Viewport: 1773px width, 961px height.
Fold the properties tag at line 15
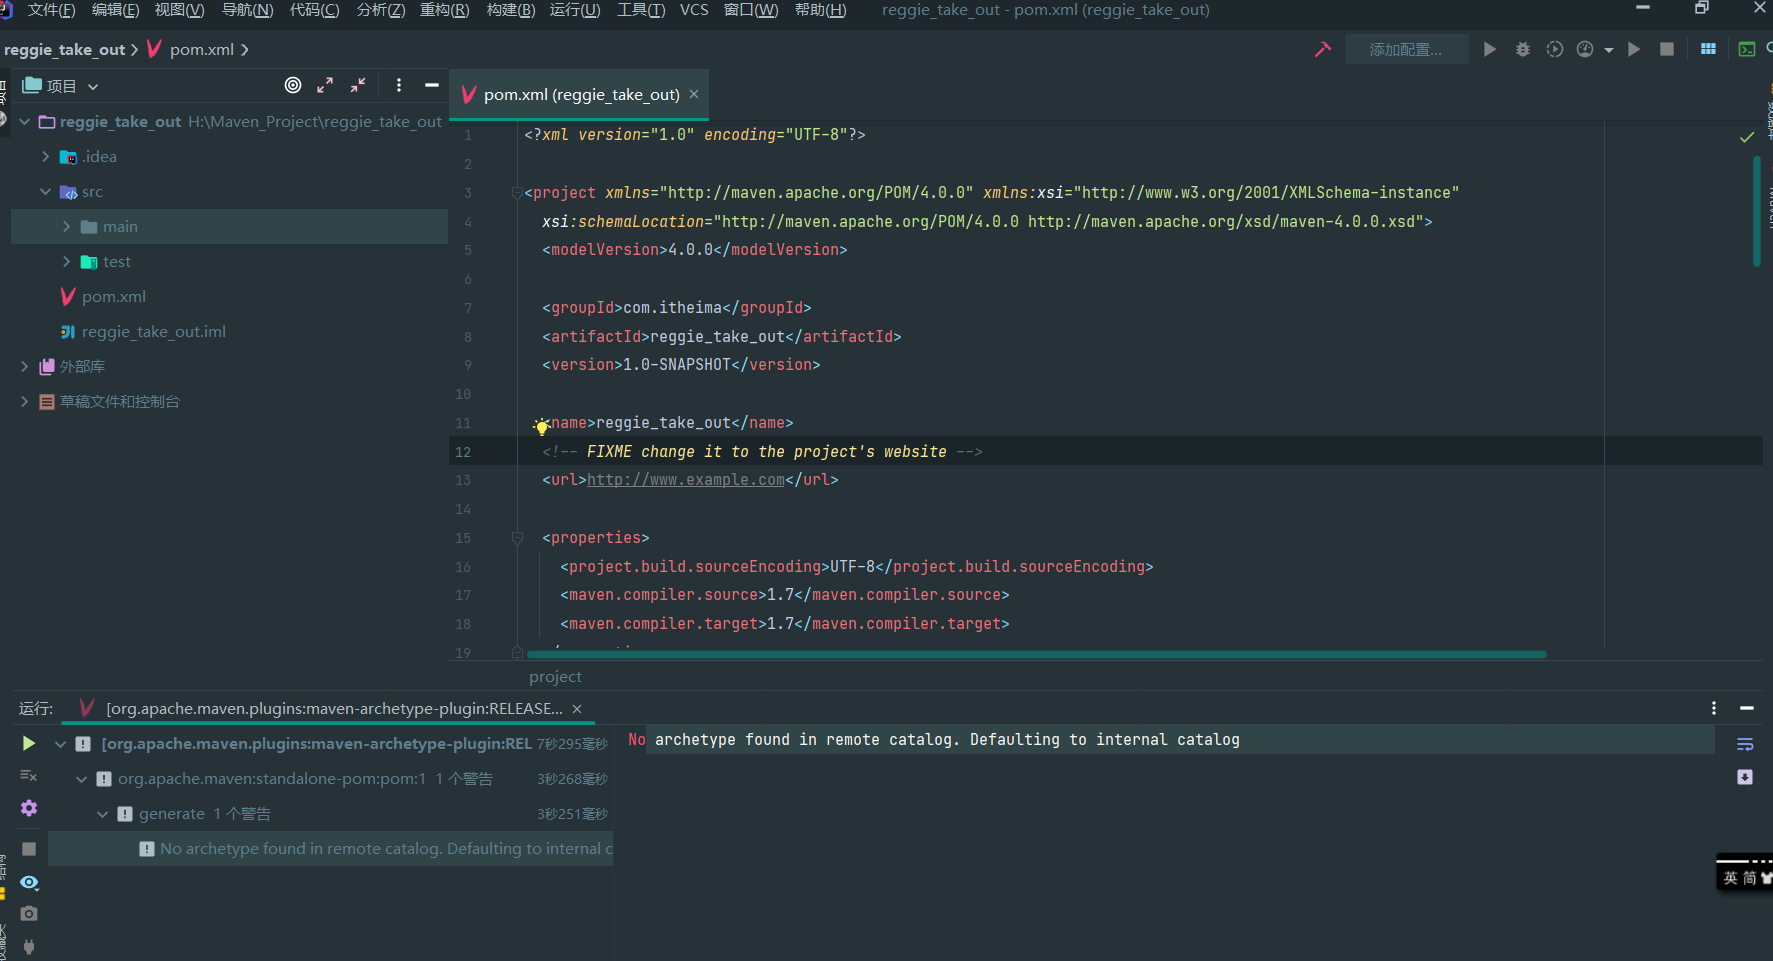[x=517, y=538]
